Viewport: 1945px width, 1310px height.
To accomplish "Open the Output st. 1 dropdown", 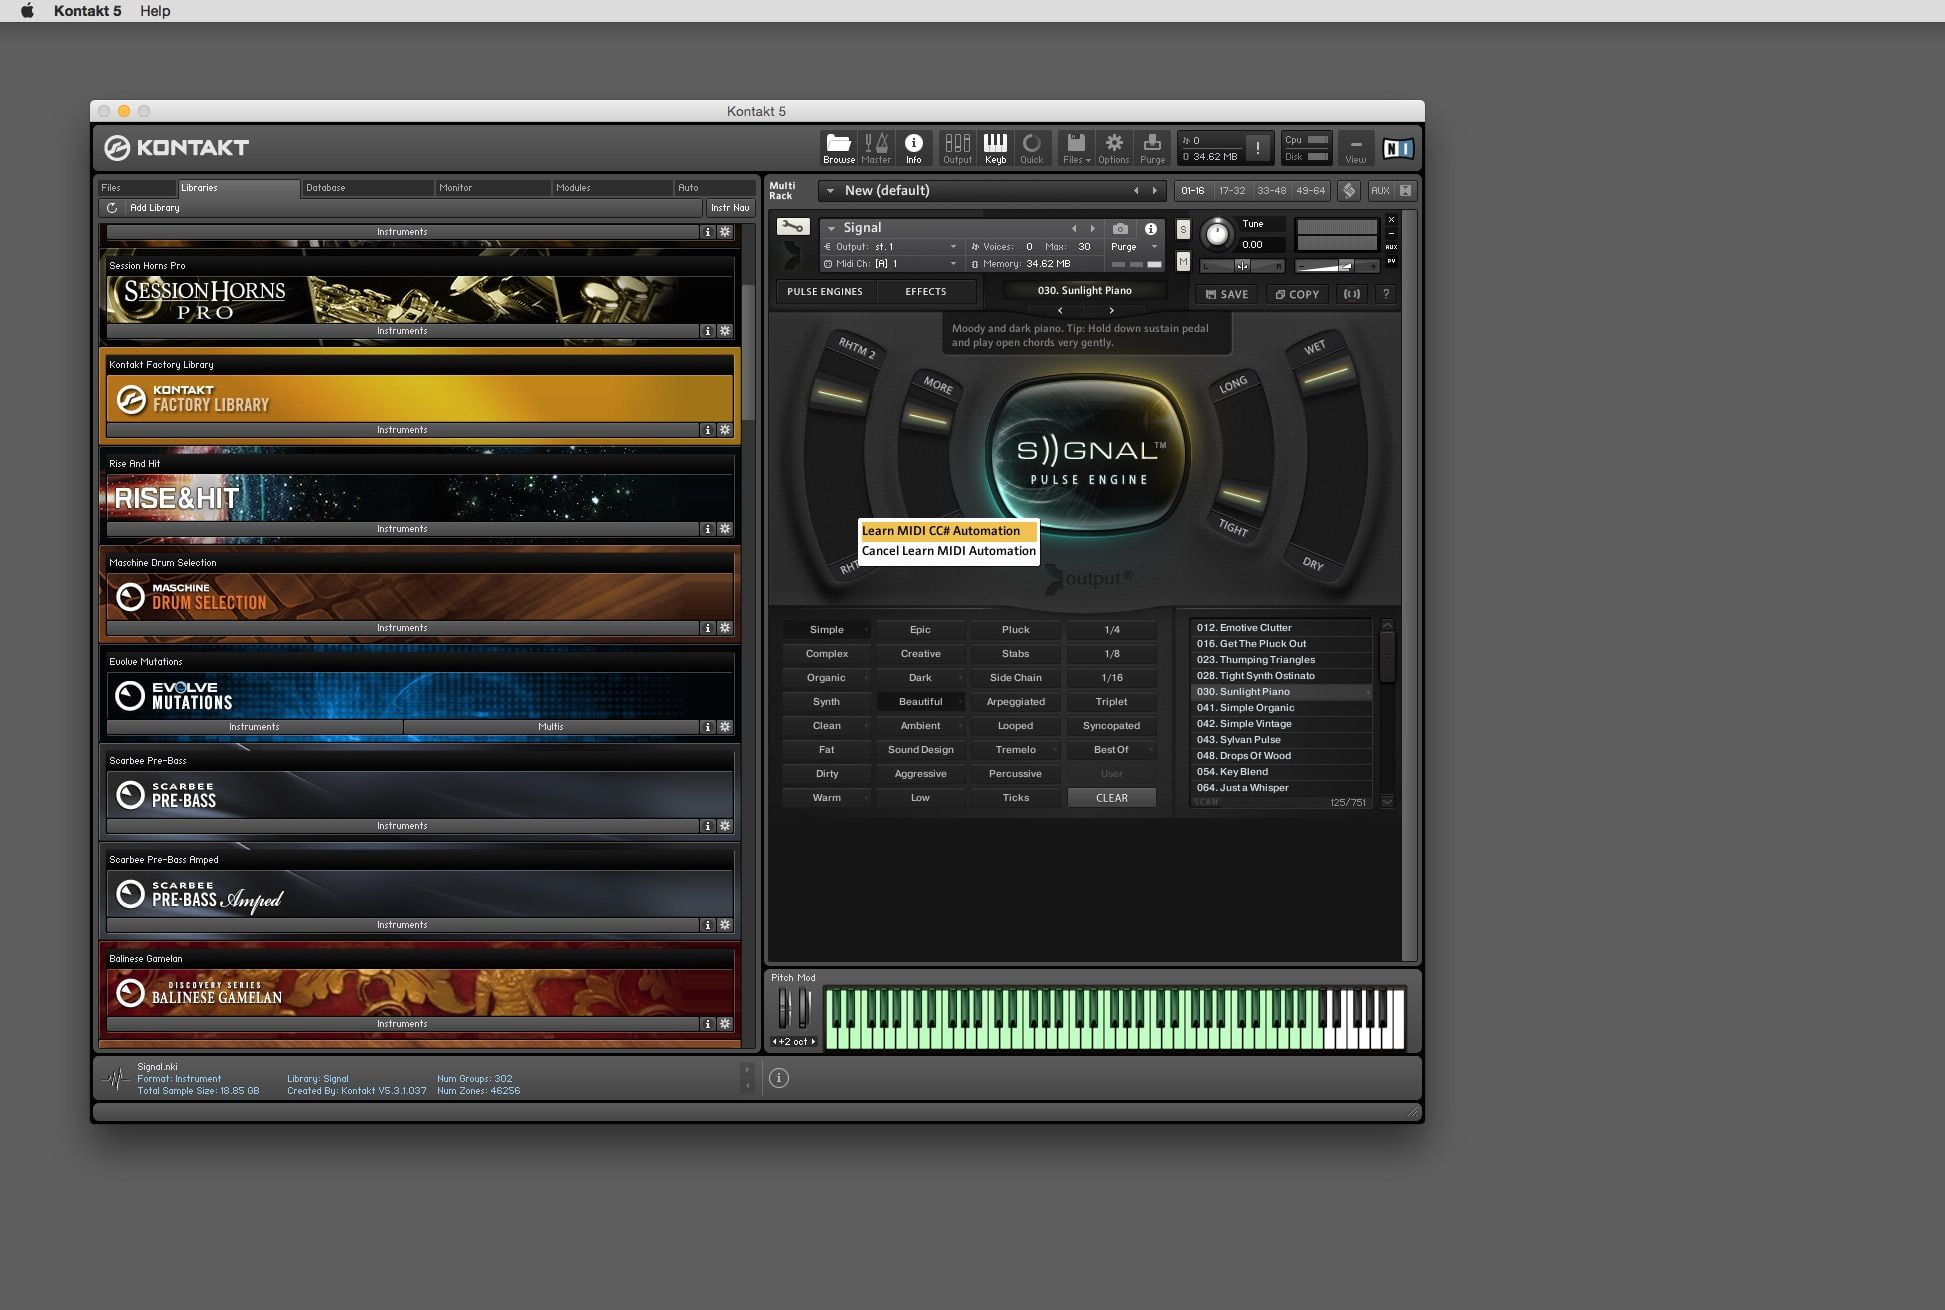I will 890,247.
